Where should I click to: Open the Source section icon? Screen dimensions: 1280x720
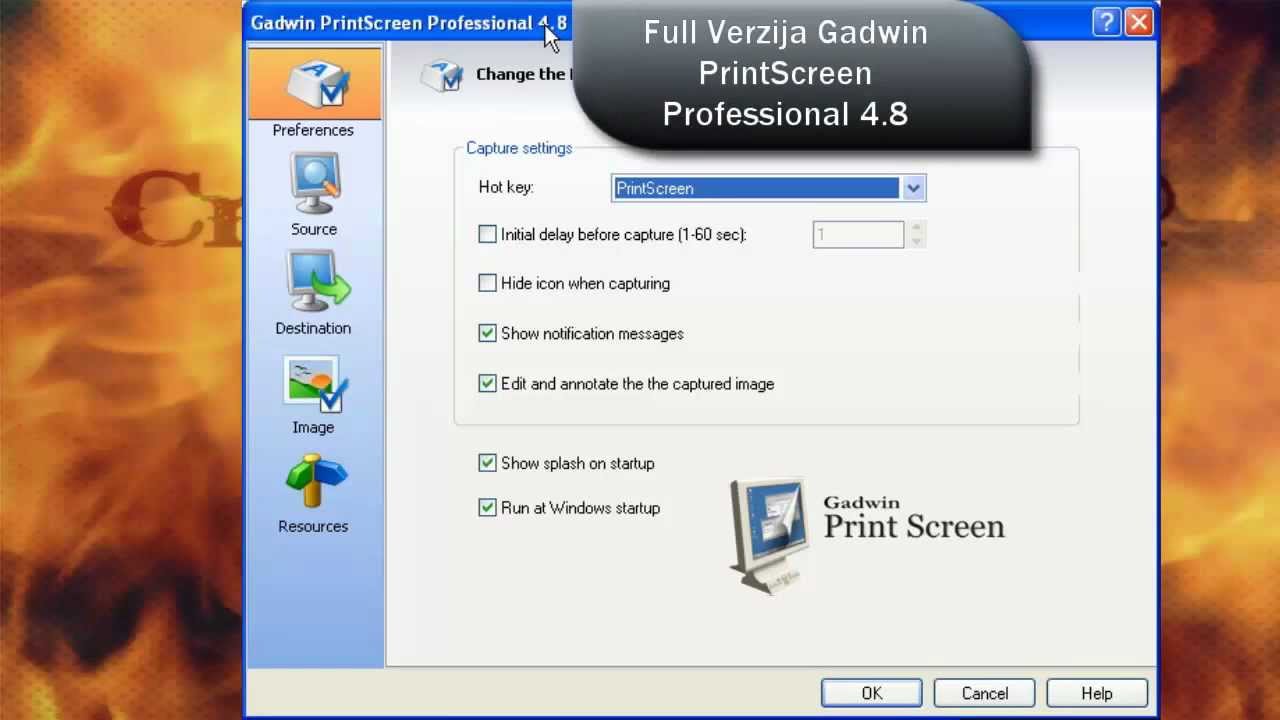(x=315, y=183)
